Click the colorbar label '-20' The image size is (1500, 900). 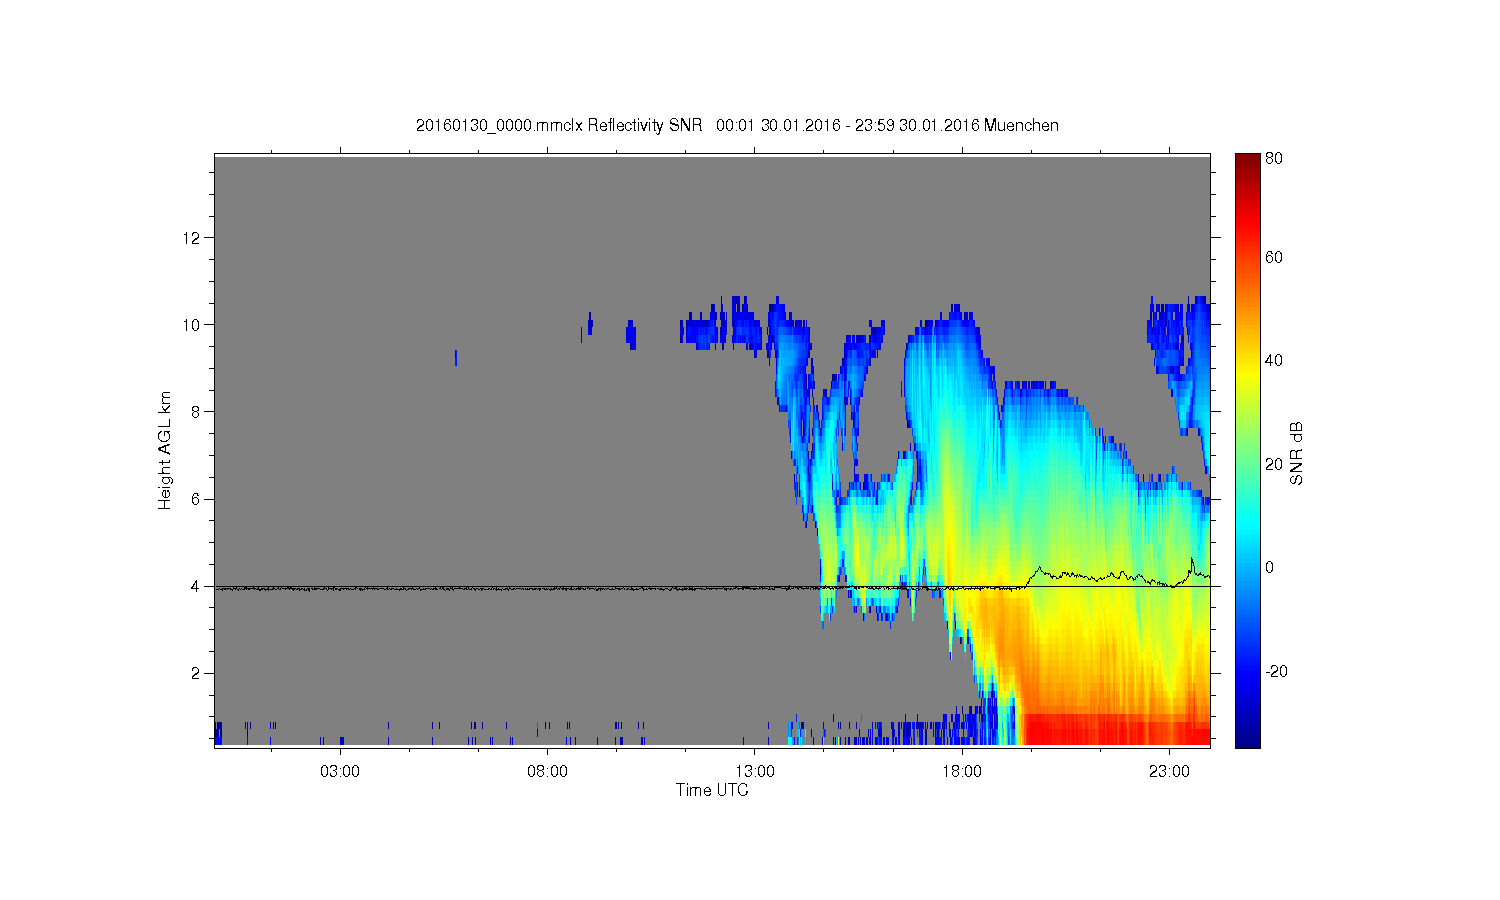(1276, 671)
